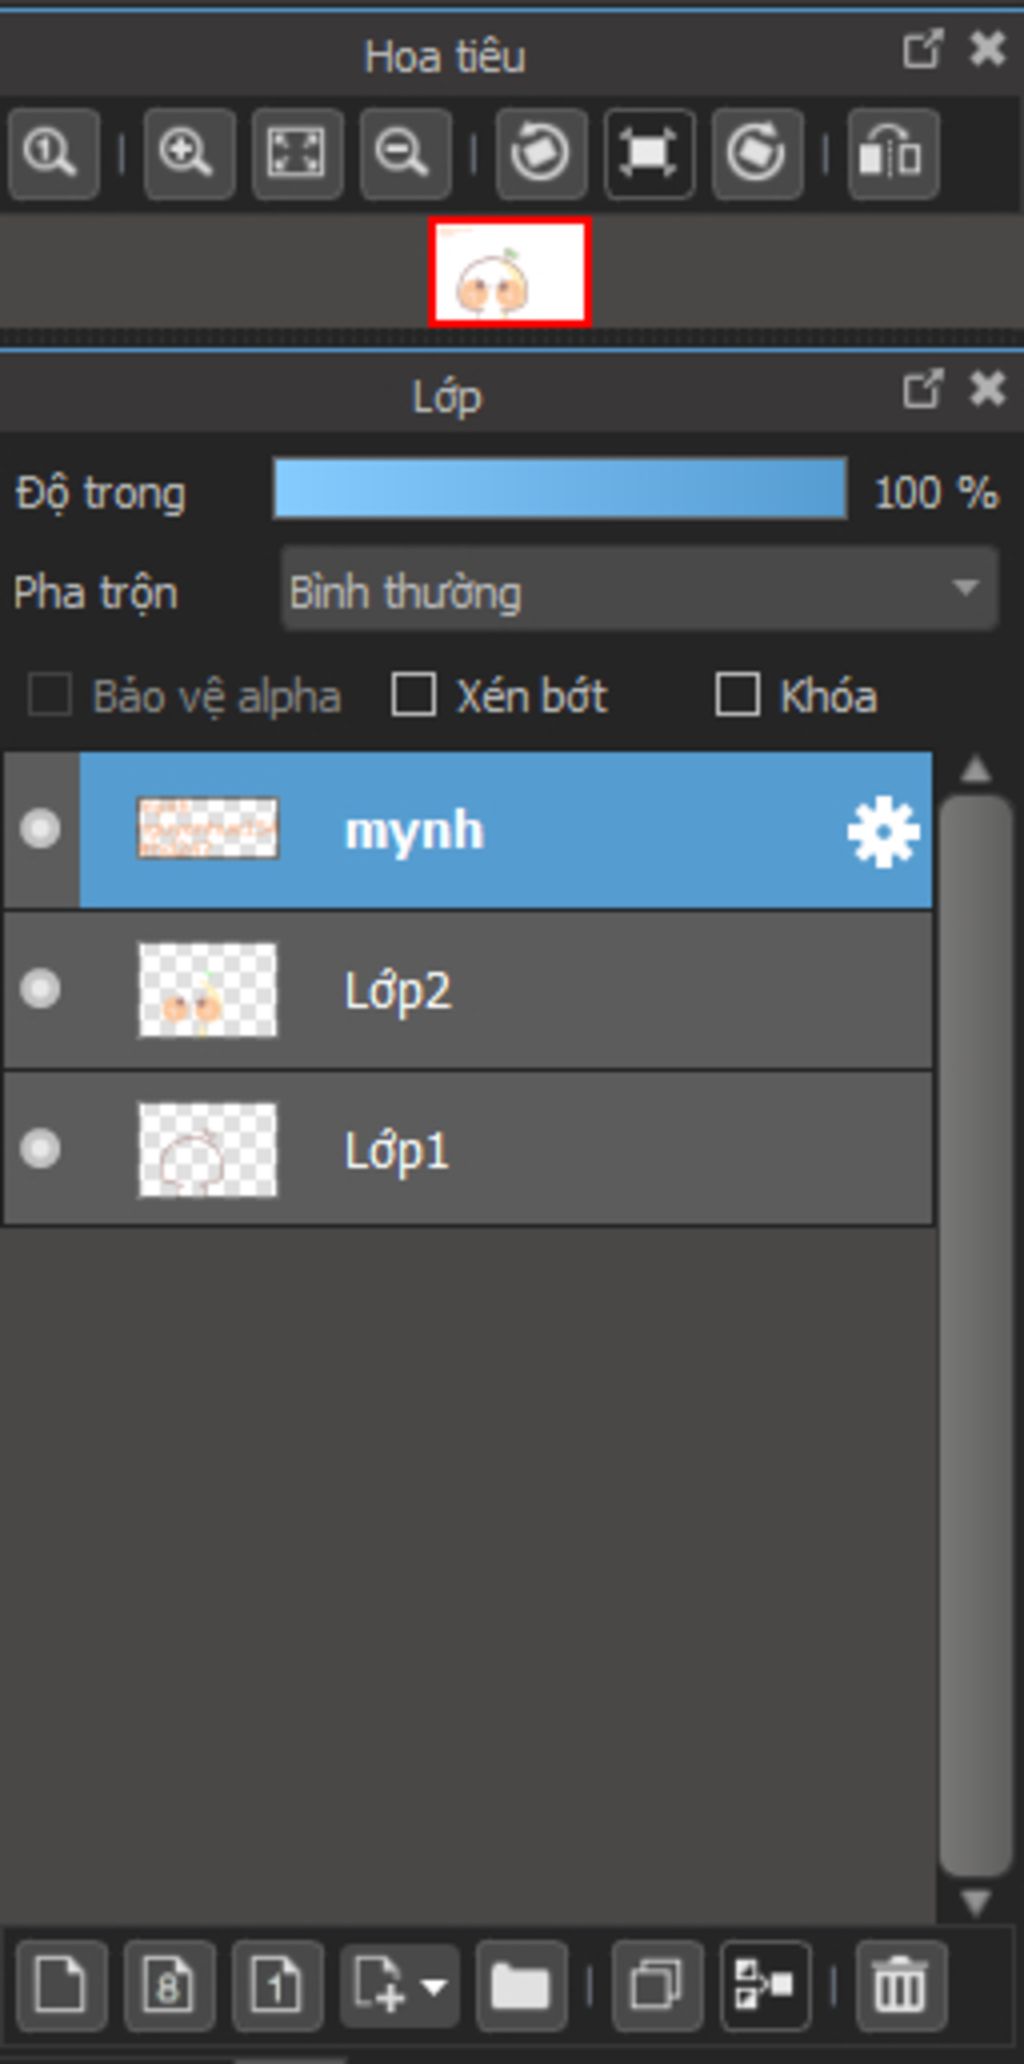Rotate canvas left in navigator
Image resolution: width=1024 pixels, height=2064 pixels.
coord(541,154)
